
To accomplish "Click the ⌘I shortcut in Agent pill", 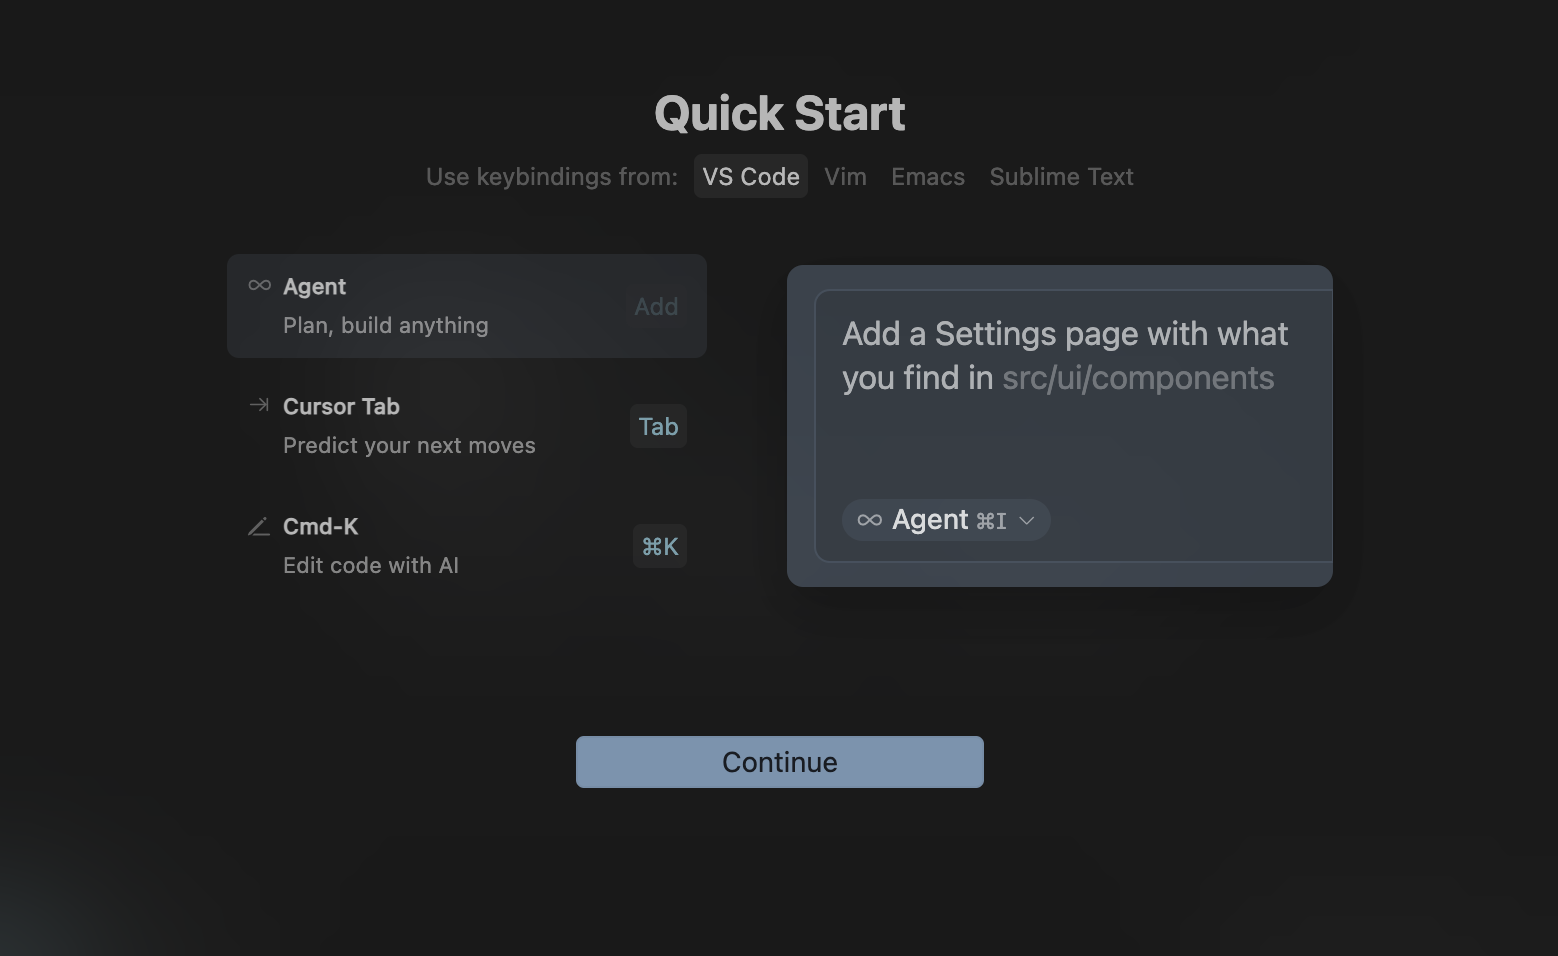I will click(x=991, y=521).
